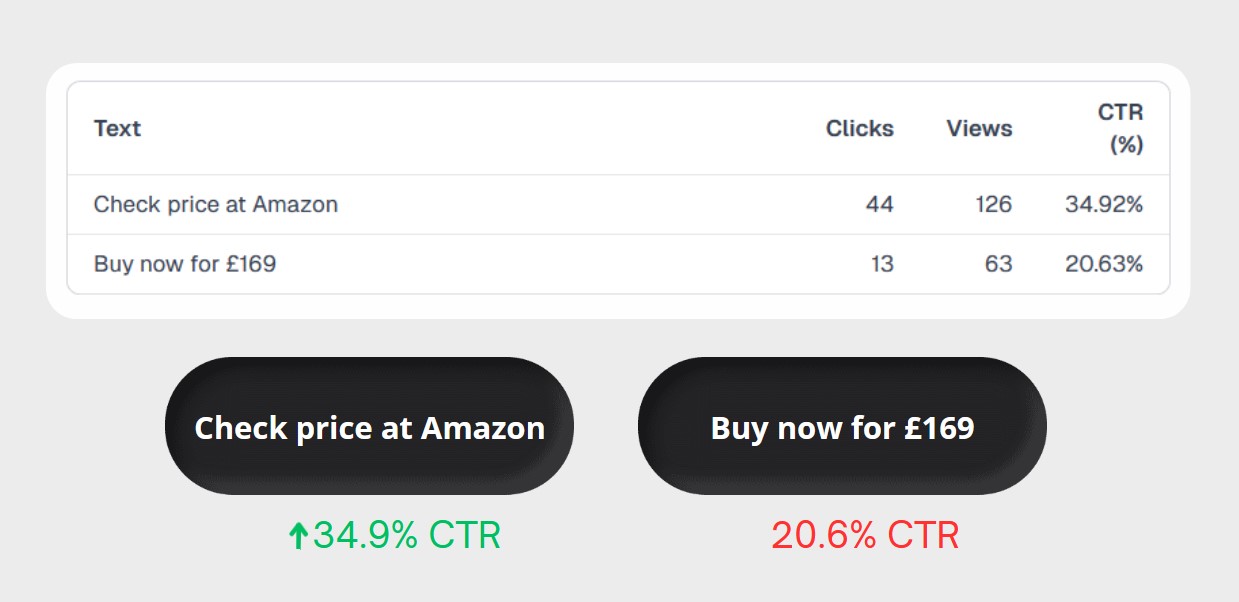Select the CTR (%) column header
This screenshot has width=1239, height=602.
(x=1120, y=128)
